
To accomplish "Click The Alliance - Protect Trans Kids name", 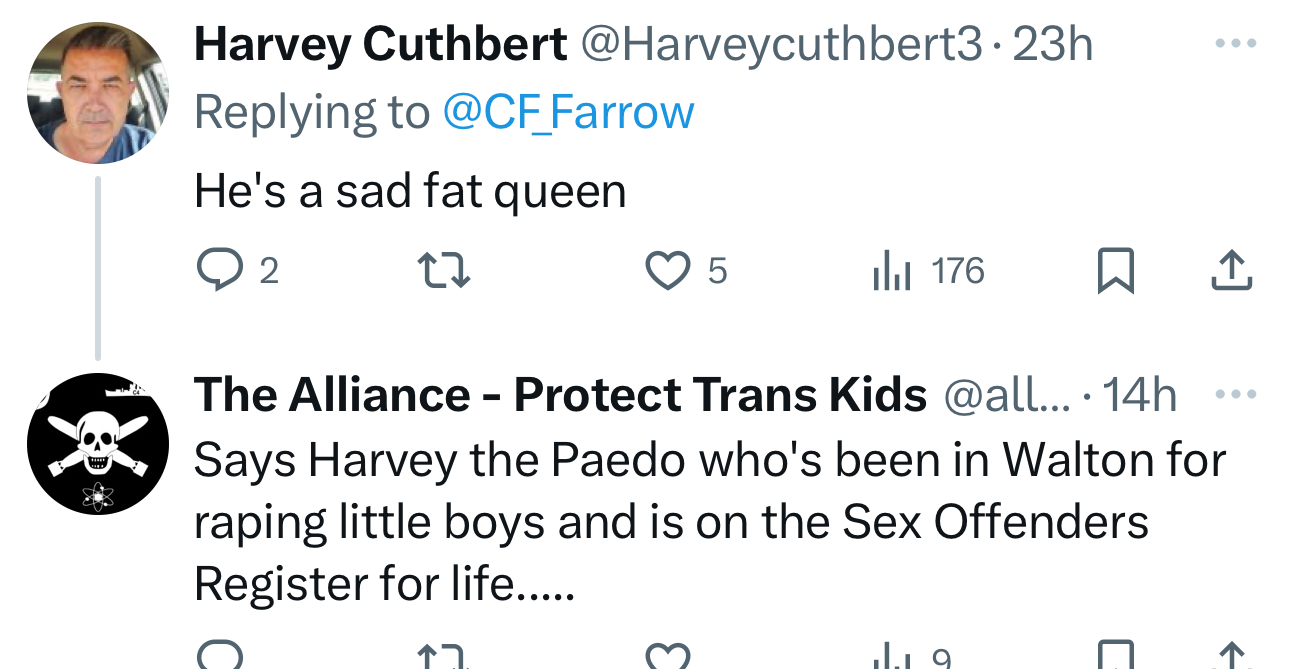I will pos(560,395).
